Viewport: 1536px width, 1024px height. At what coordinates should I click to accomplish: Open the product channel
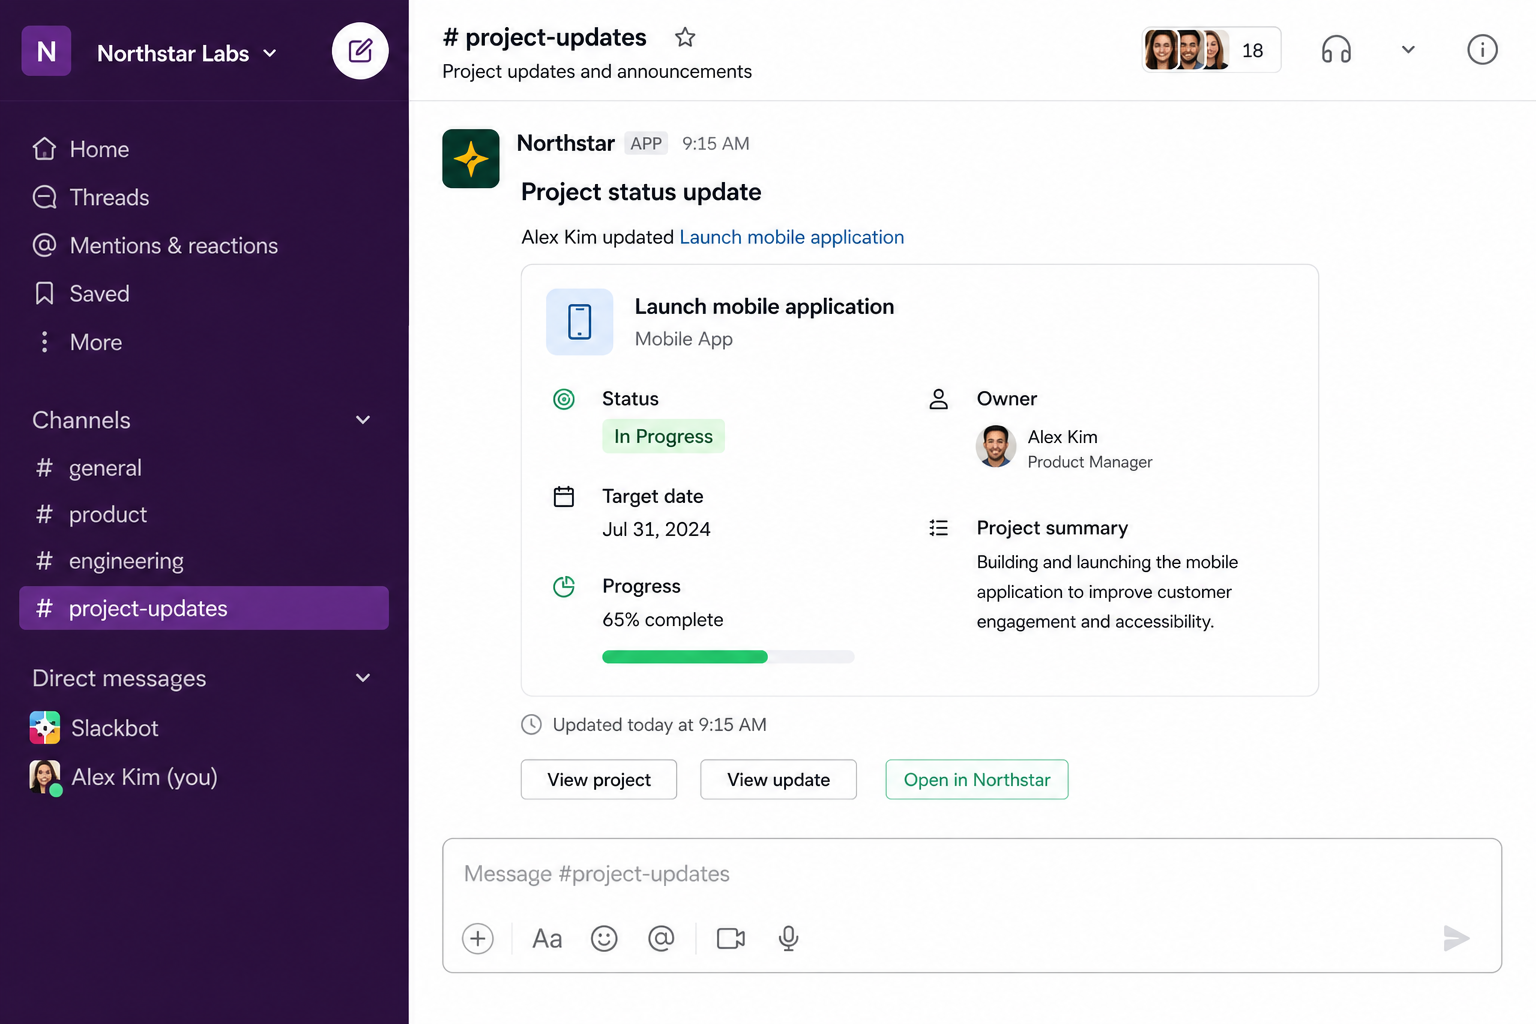204,514
